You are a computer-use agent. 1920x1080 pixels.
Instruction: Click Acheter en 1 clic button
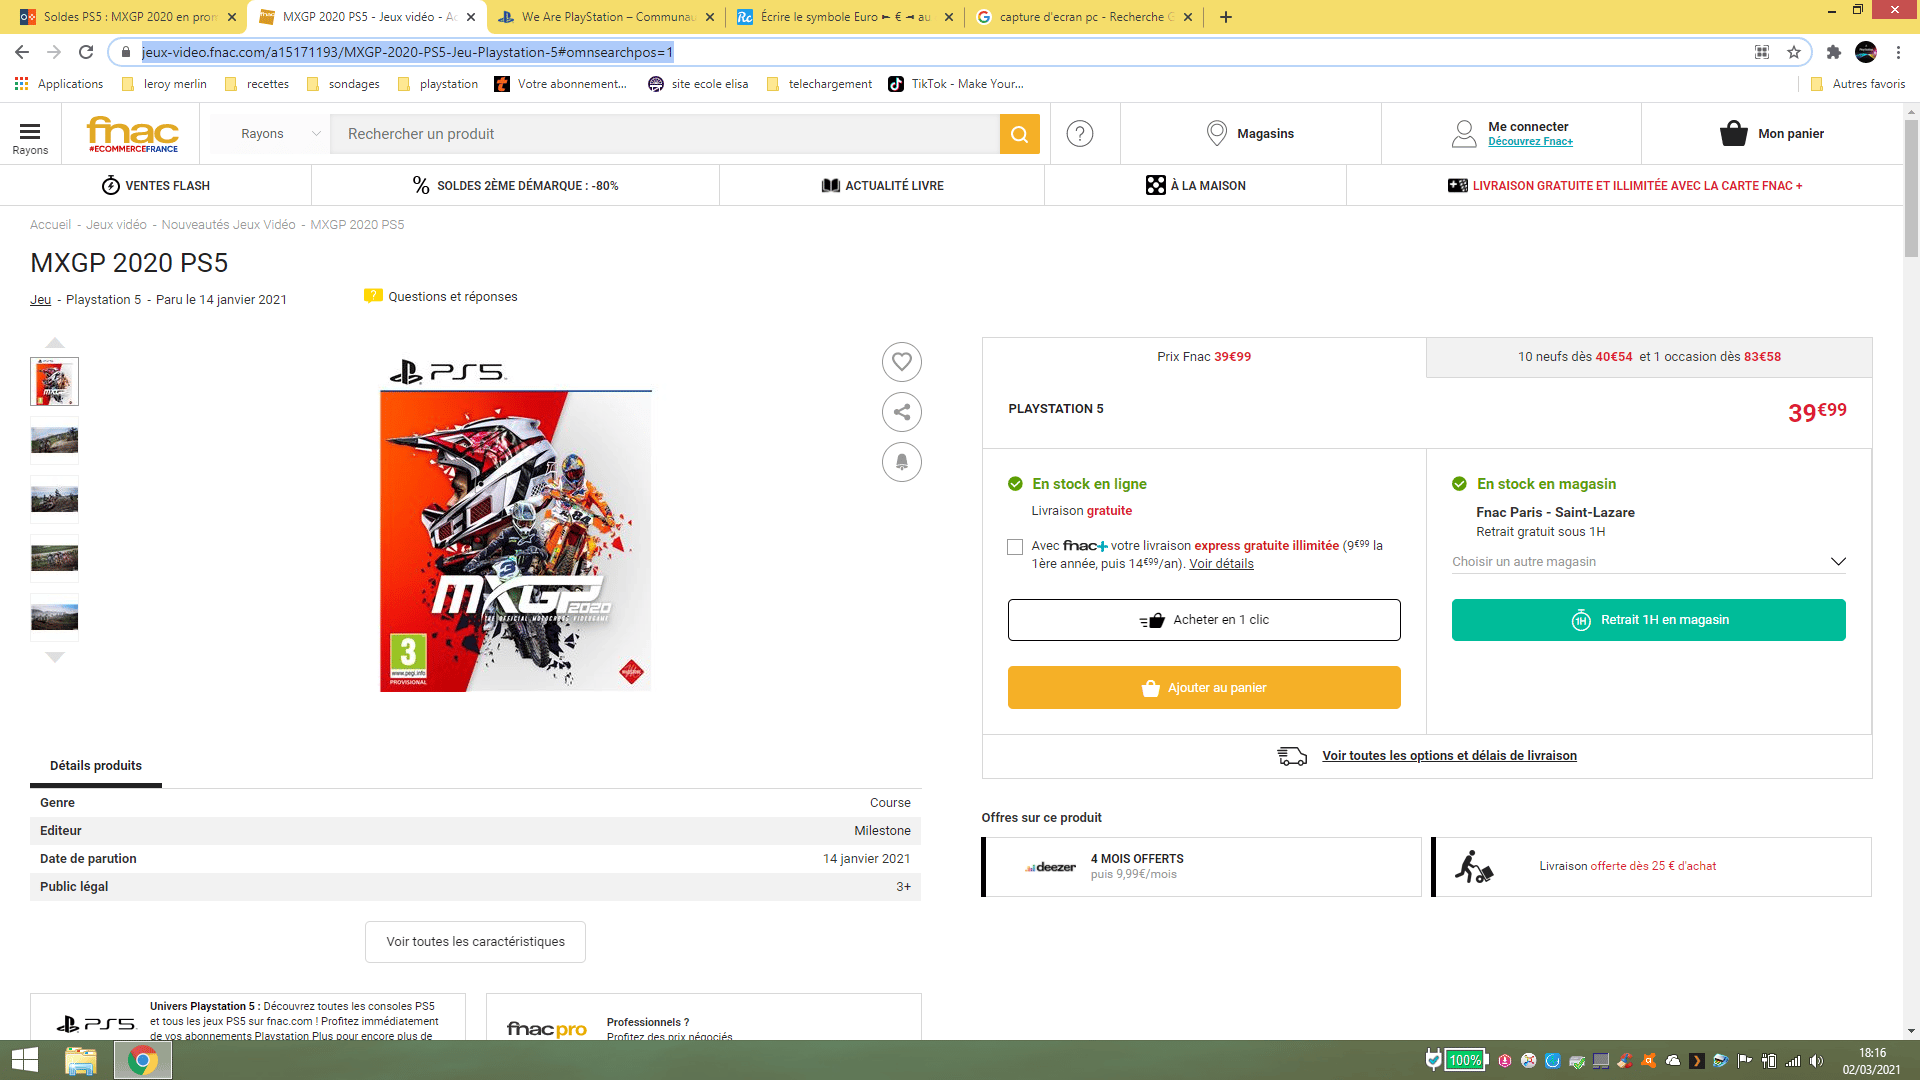point(1204,620)
